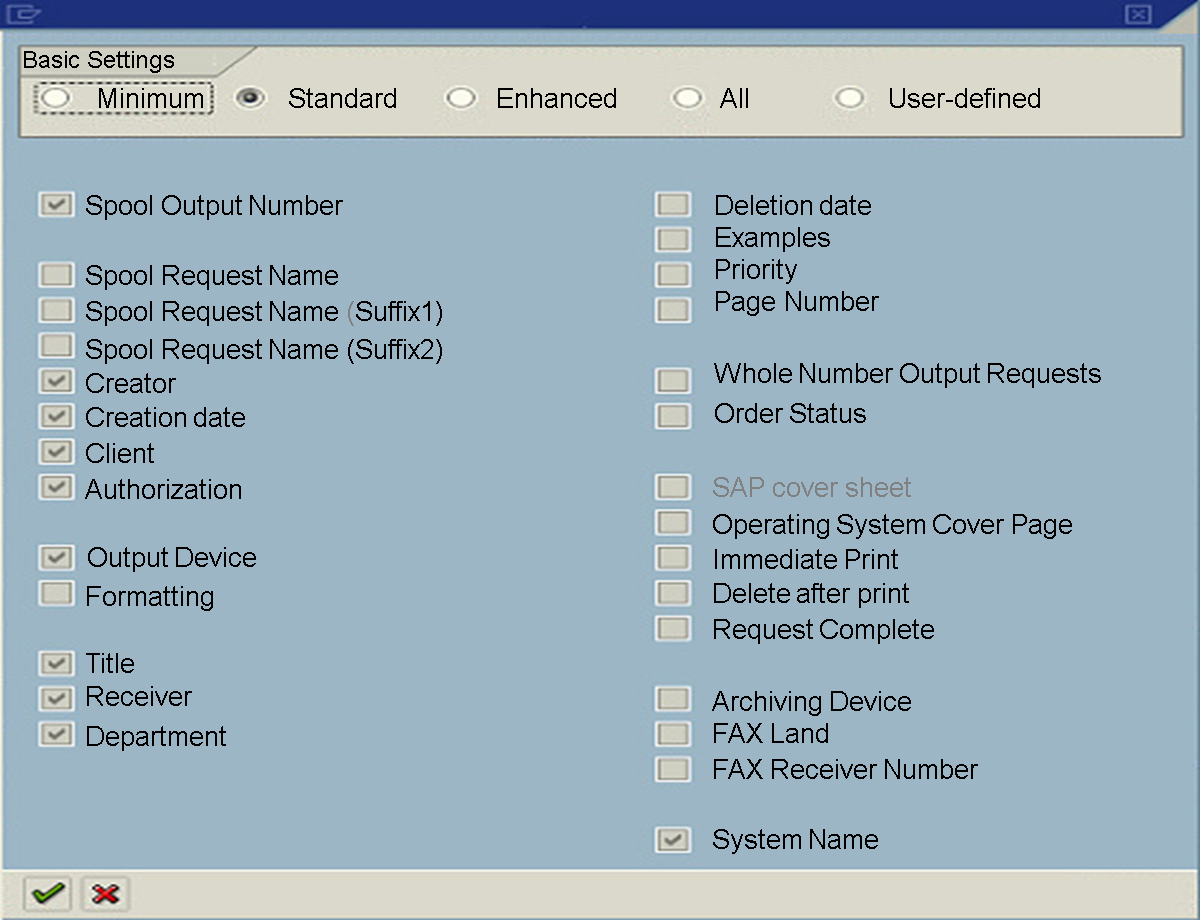Select the All radio option
Viewport: 1200px width, 920px height.
(687, 98)
